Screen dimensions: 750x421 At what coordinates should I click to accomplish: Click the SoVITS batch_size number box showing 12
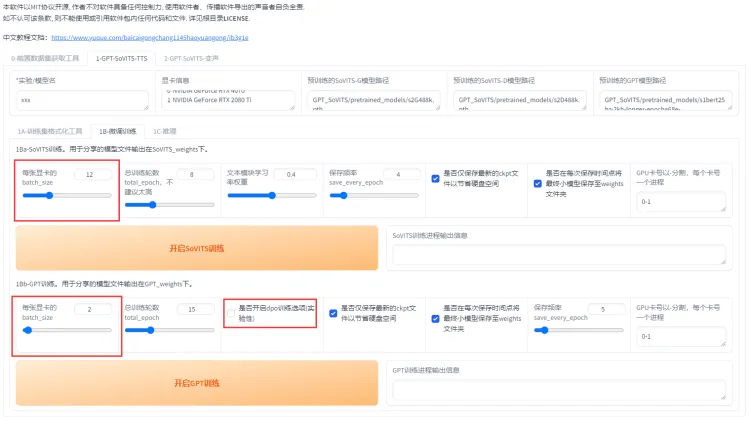click(93, 175)
